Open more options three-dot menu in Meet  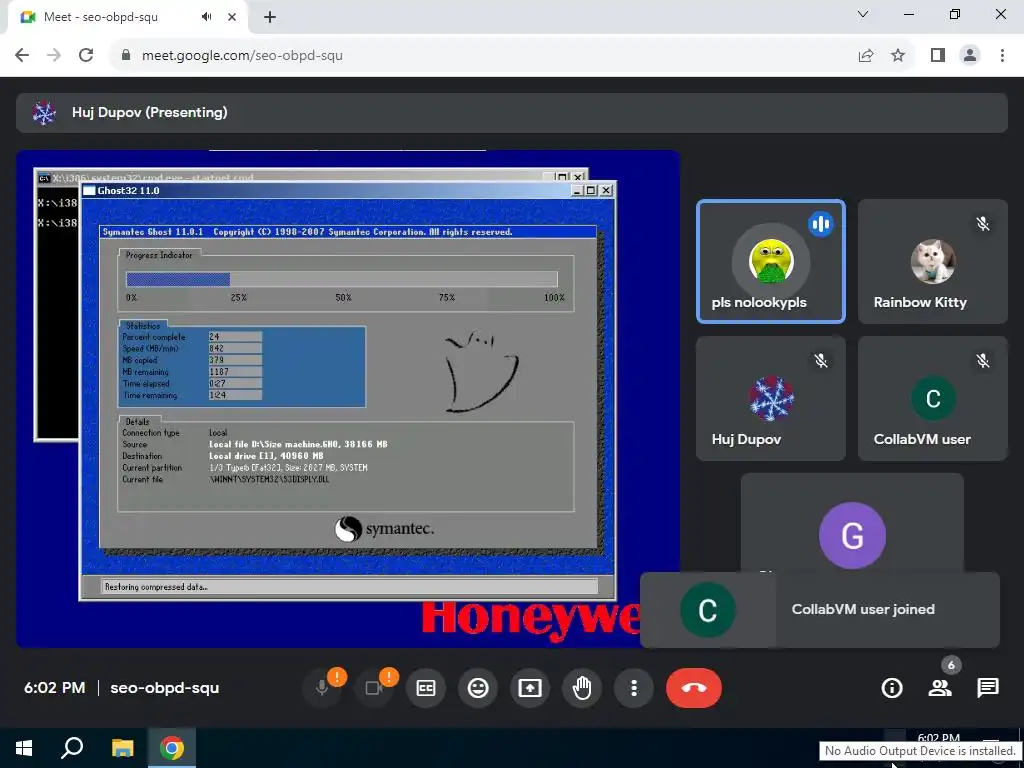click(633, 688)
